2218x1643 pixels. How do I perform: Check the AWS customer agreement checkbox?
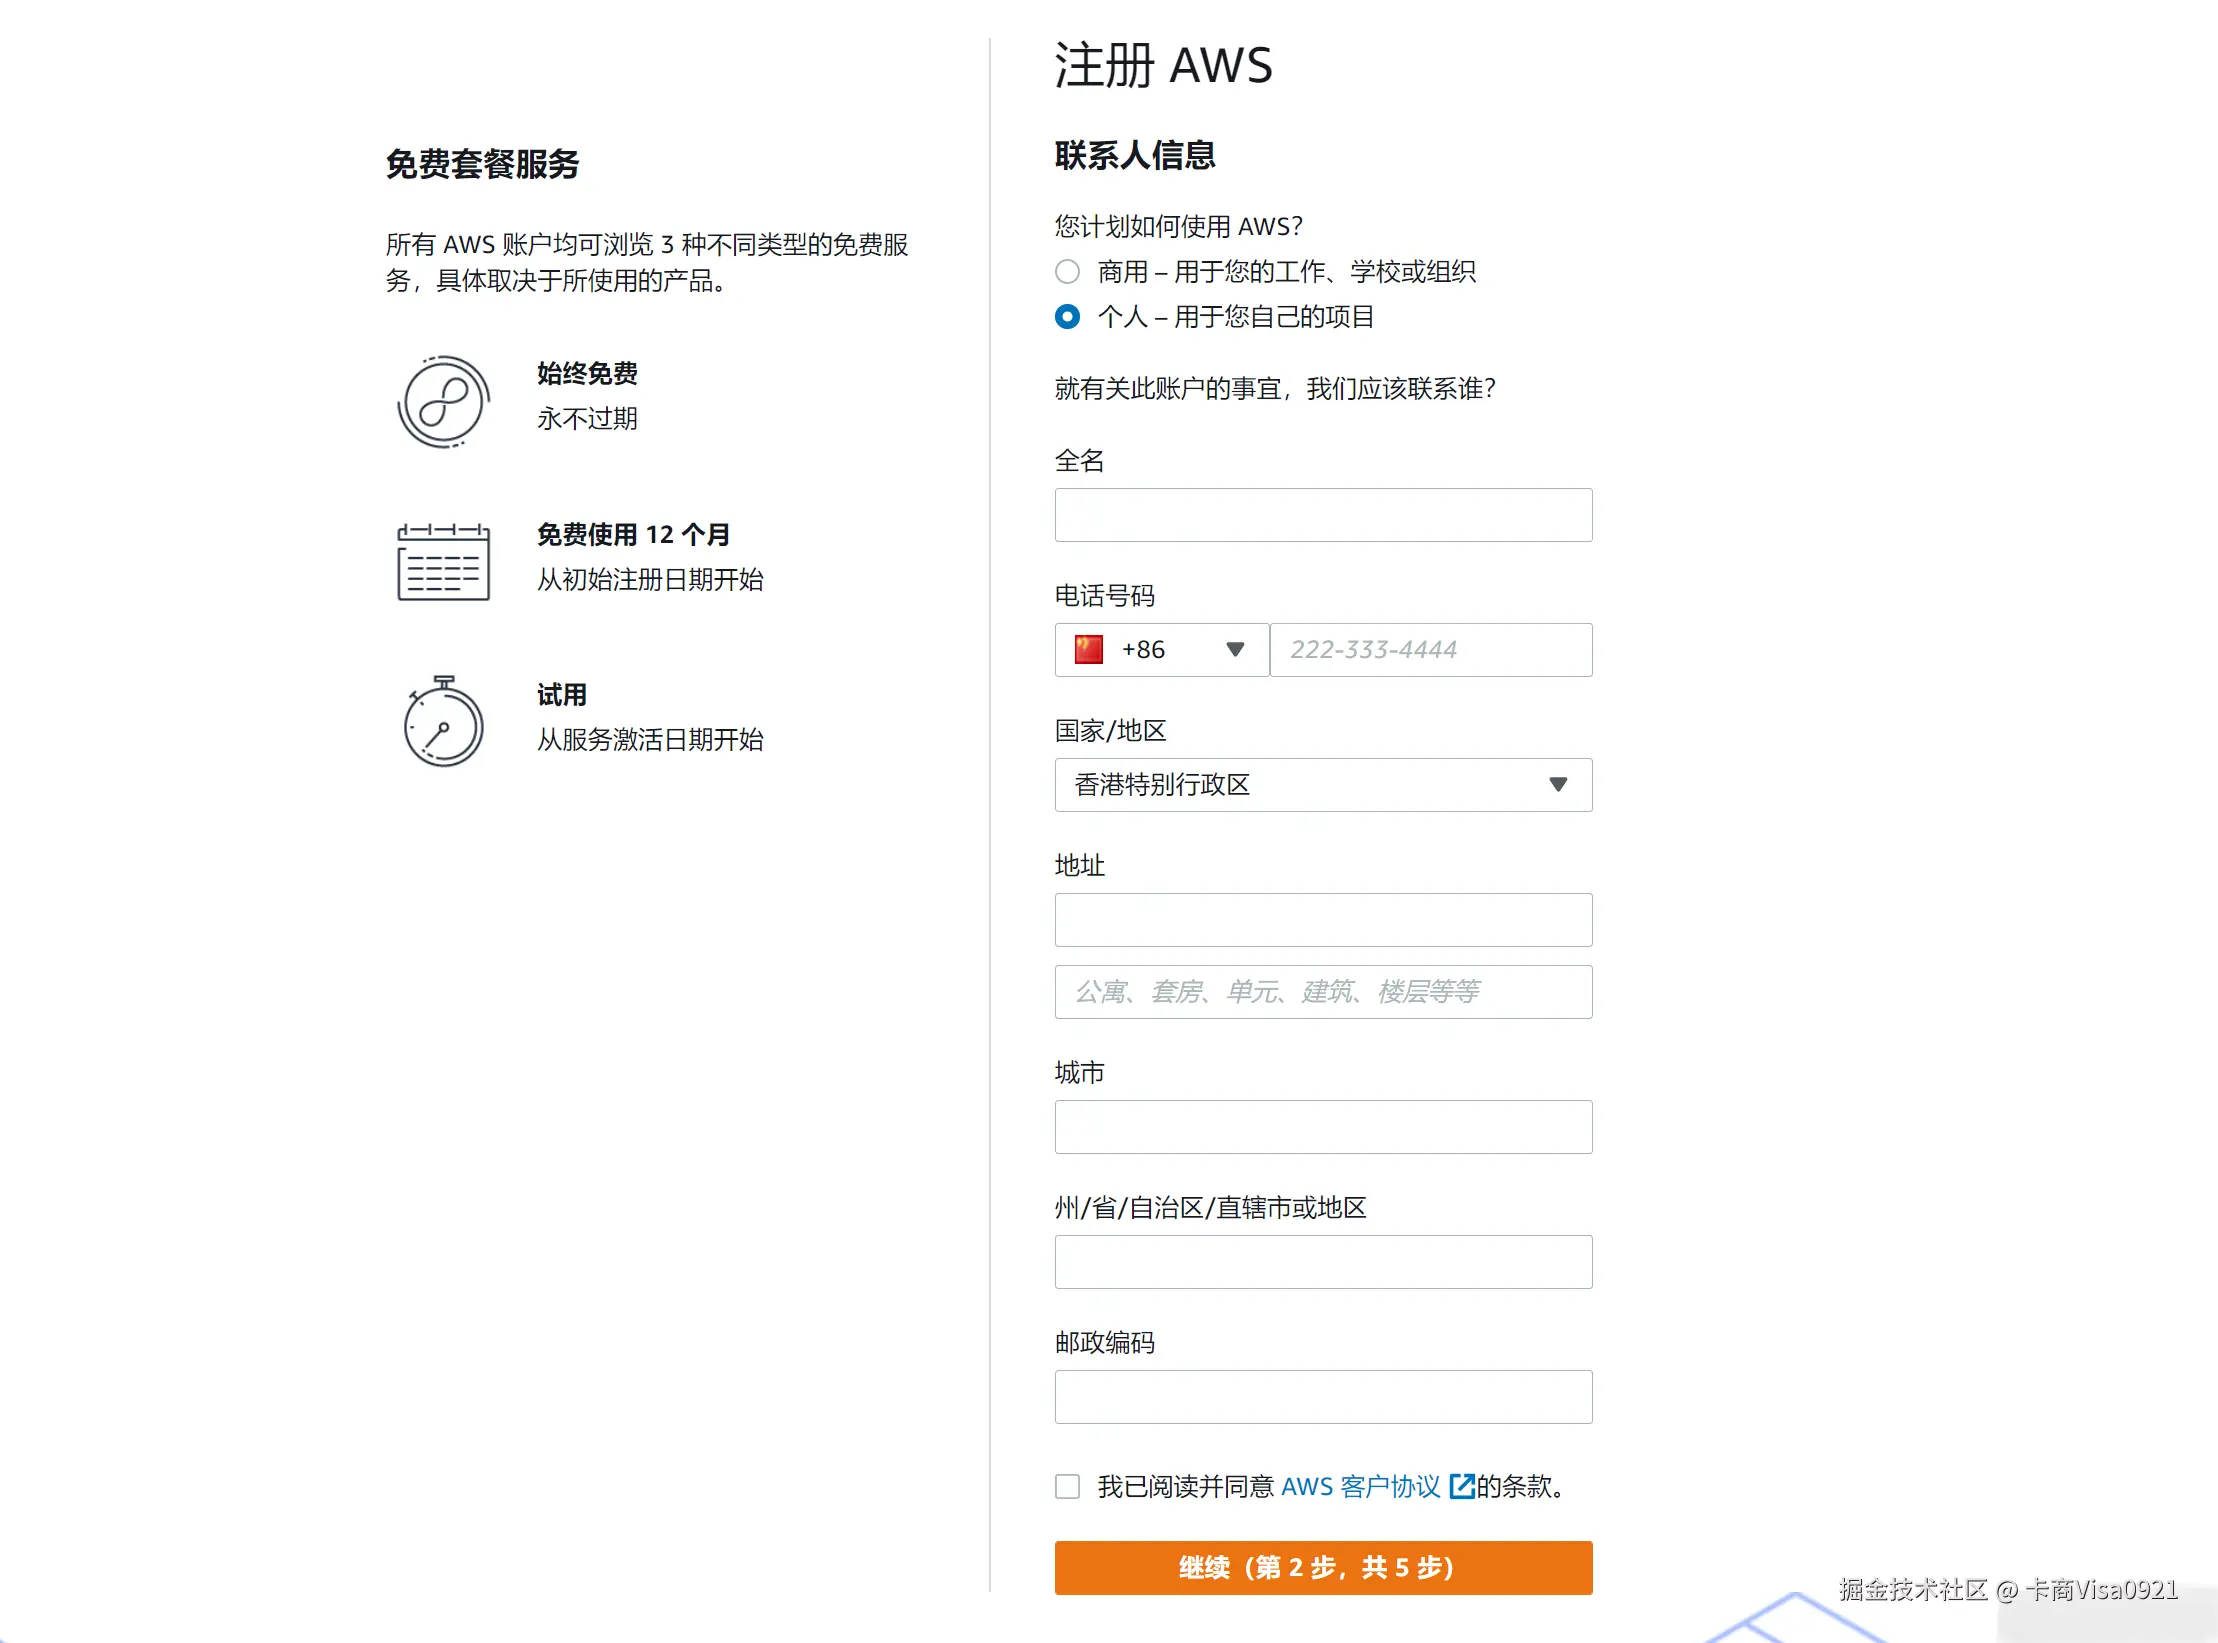1067,1486
